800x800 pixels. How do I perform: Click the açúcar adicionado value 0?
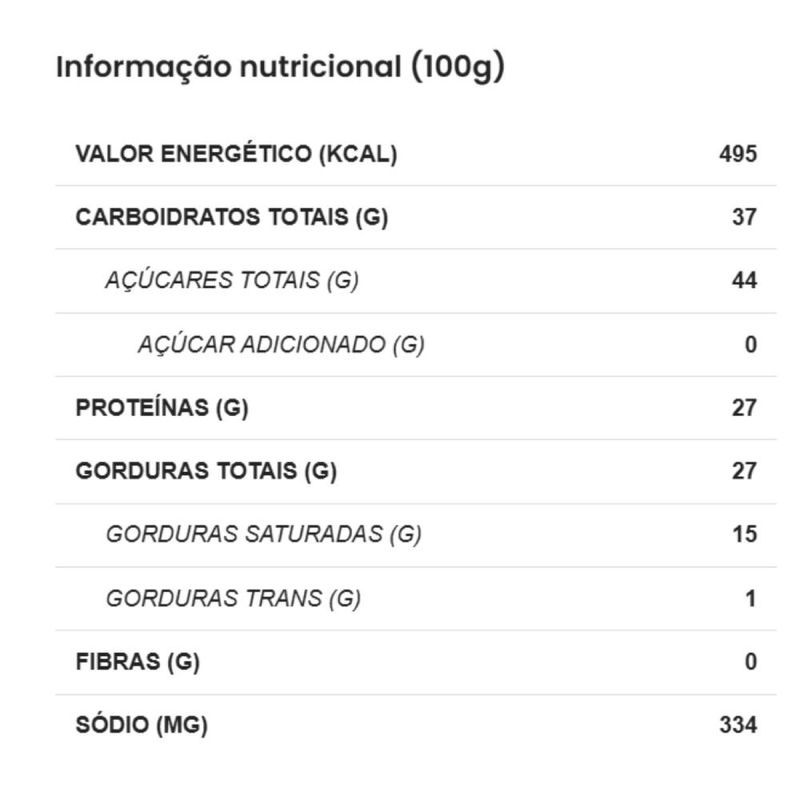click(x=751, y=345)
